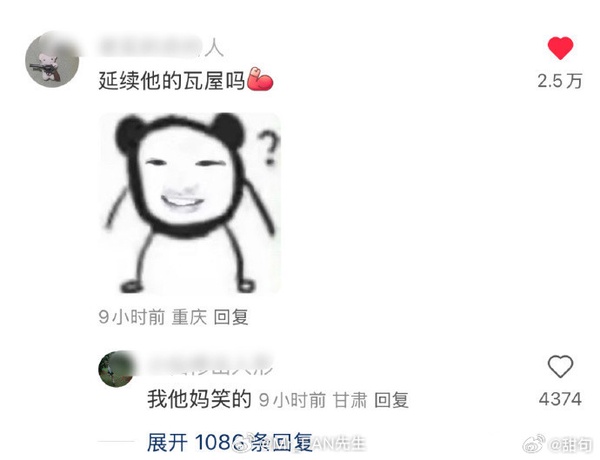
Task: Open the second commenter's round avatar
Action: click(x=116, y=369)
